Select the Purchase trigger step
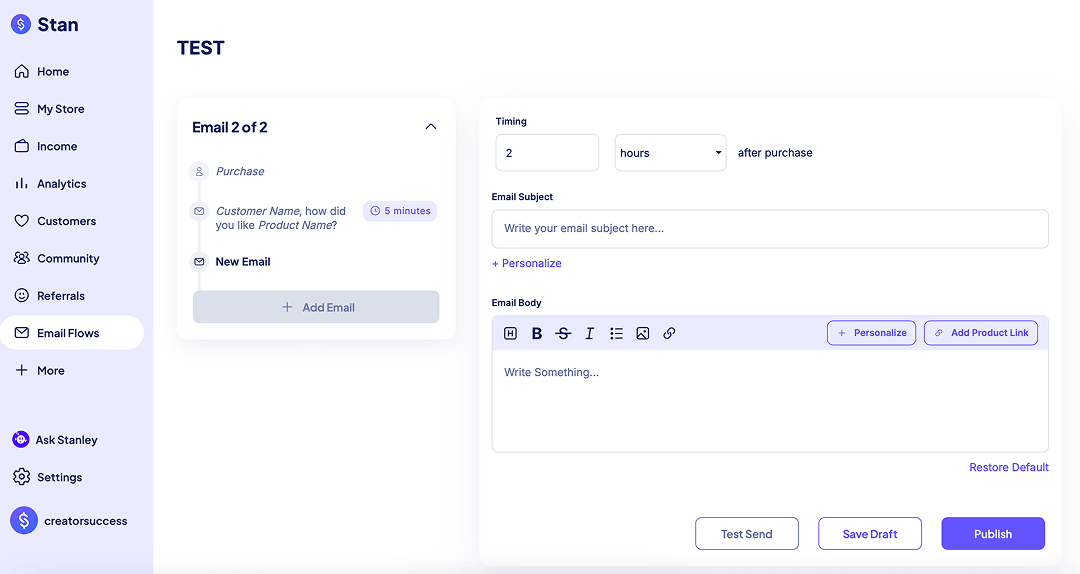Screen dimensions: 1080x574 click(x=240, y=171)
